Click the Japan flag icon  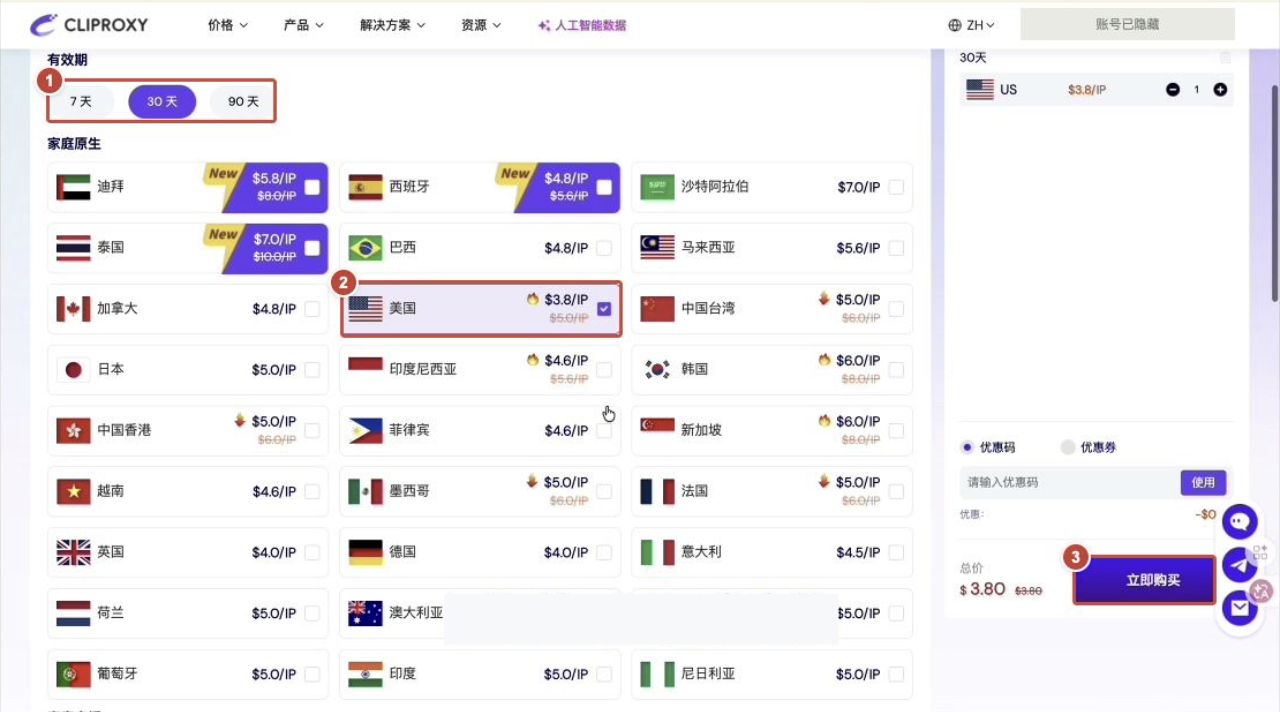click(74, 370)
